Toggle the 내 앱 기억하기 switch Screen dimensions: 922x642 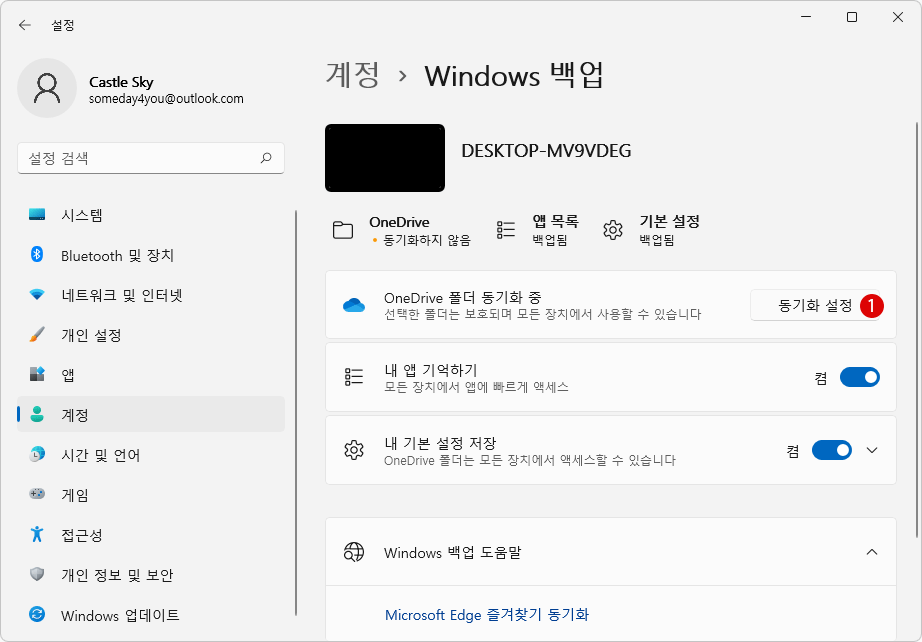tap(860, 377)
